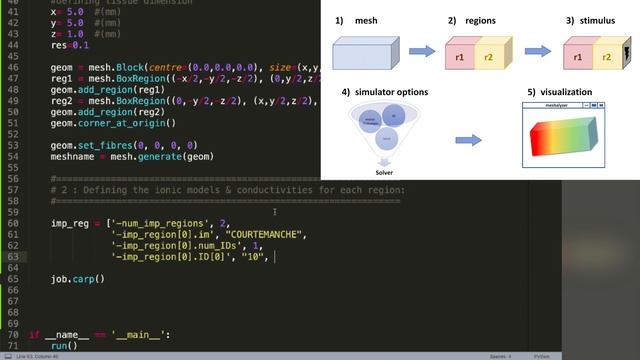Screen dimensions: 640x360
Task: Click '-imp_region[0].num_IDs' string
Action: 176,246
